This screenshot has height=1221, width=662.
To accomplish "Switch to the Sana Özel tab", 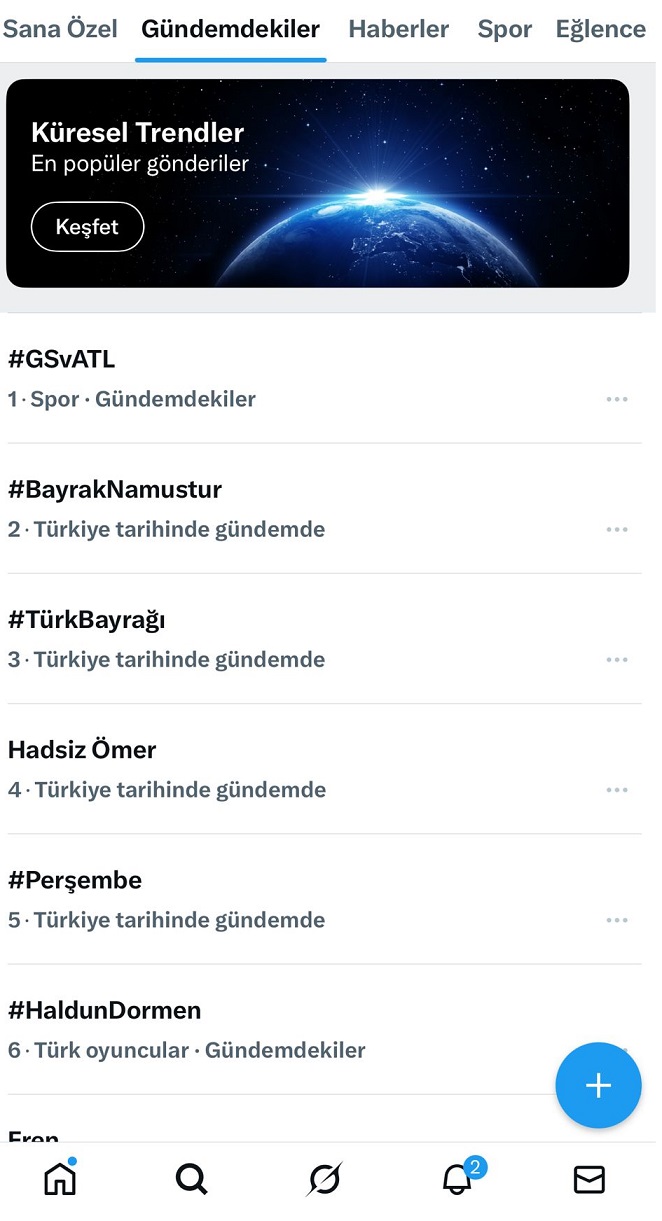I will pyautogui.click(x=60, y=29).
